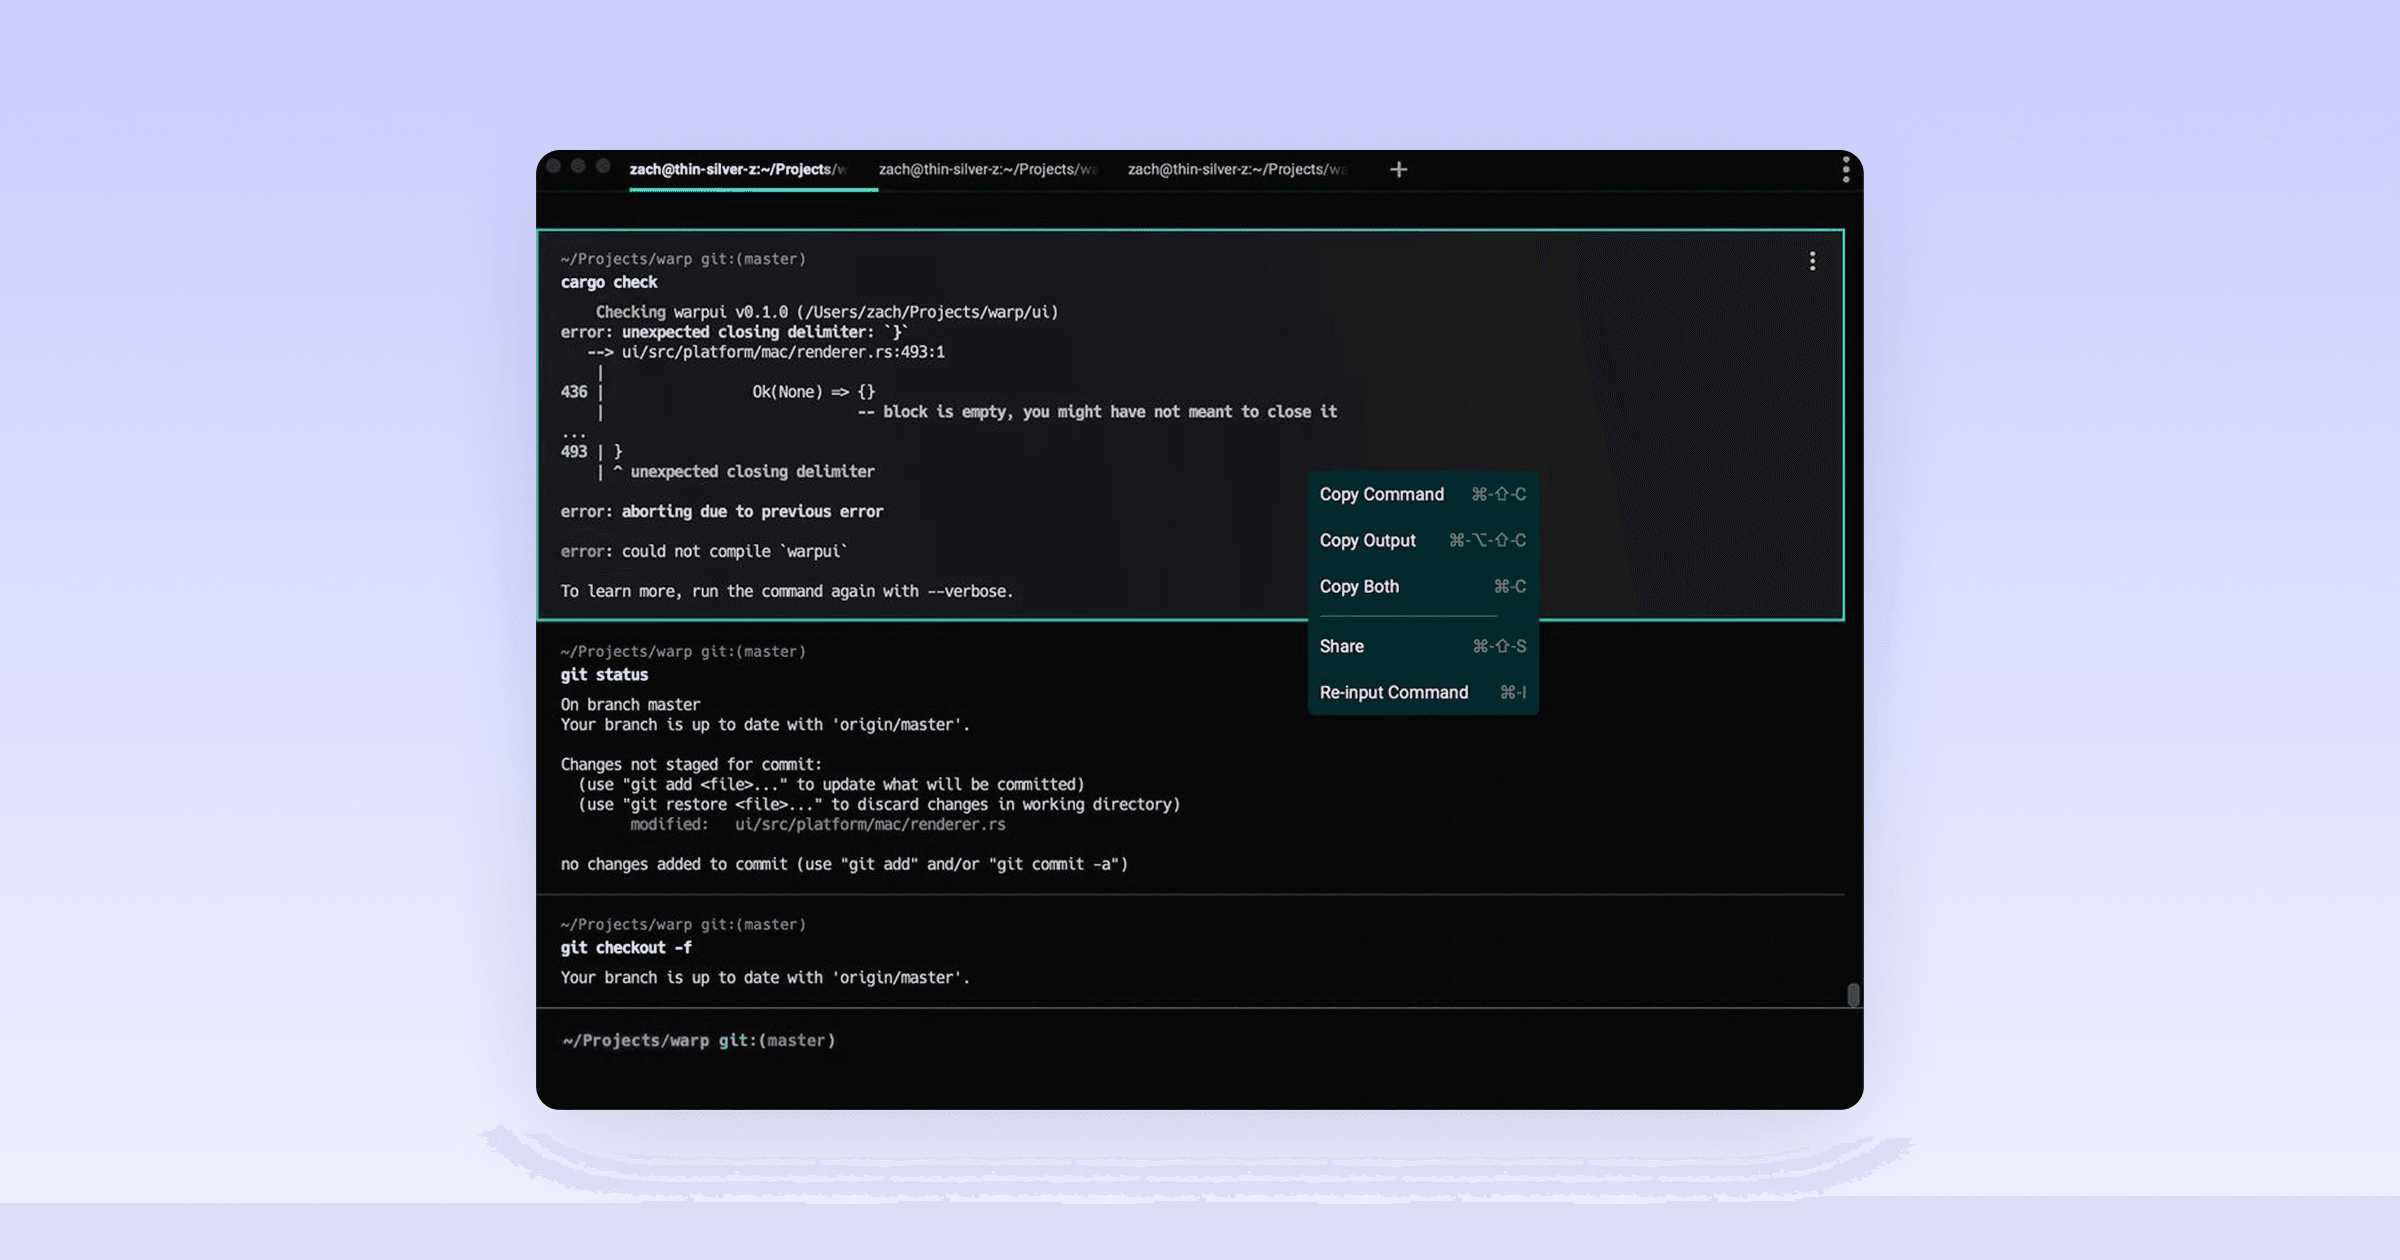Choose Share from the context menu
2400x1260 pixels.
coord(1423,646)
